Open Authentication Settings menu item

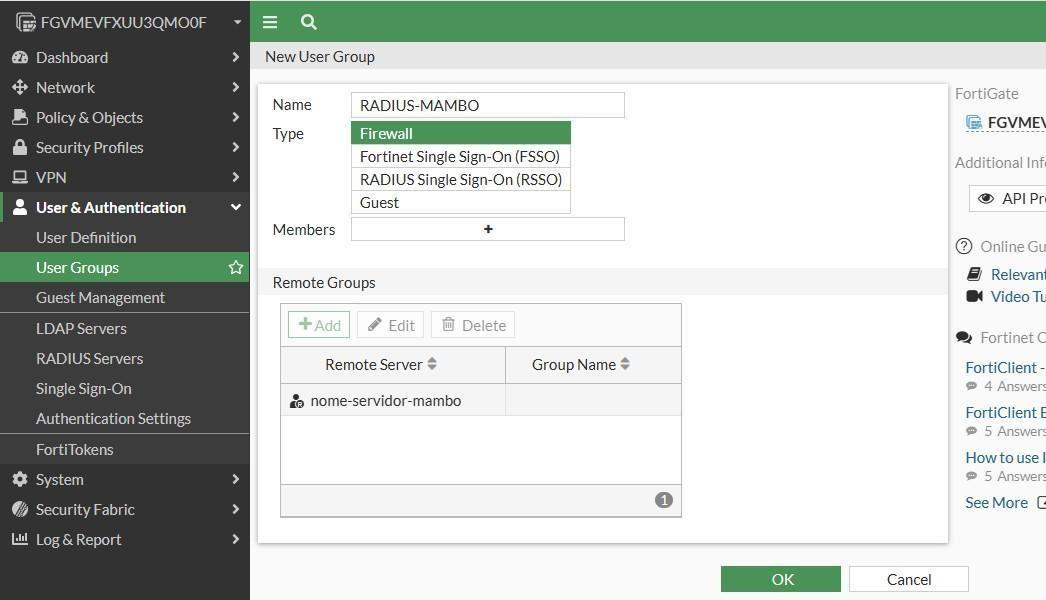coord(125,418)
